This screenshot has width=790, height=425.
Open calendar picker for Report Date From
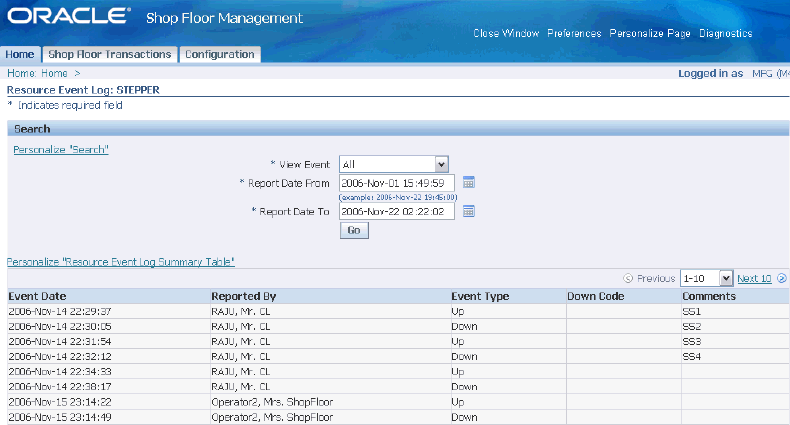pyautogui.click(x=469, y=182)
